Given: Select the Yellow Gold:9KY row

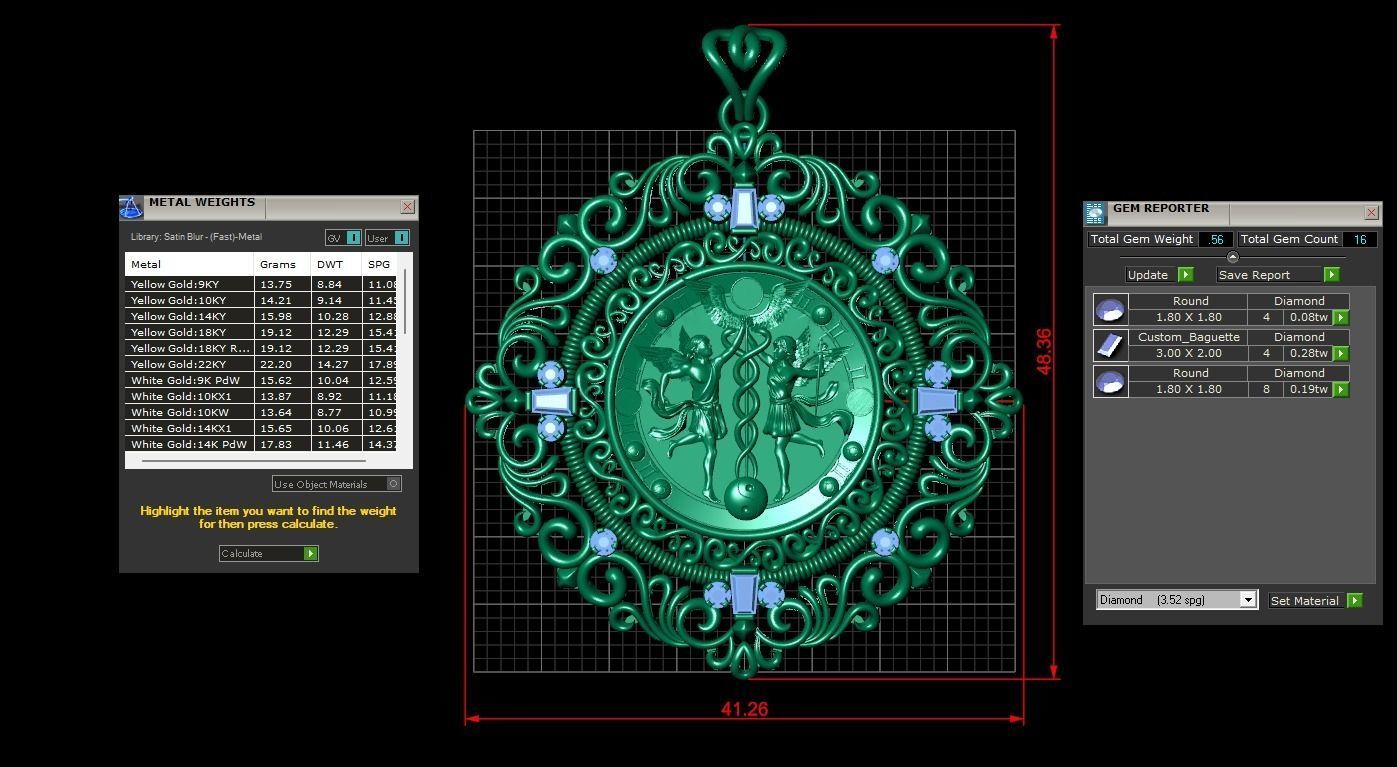Looking at the screenshot, I should 262,284.
